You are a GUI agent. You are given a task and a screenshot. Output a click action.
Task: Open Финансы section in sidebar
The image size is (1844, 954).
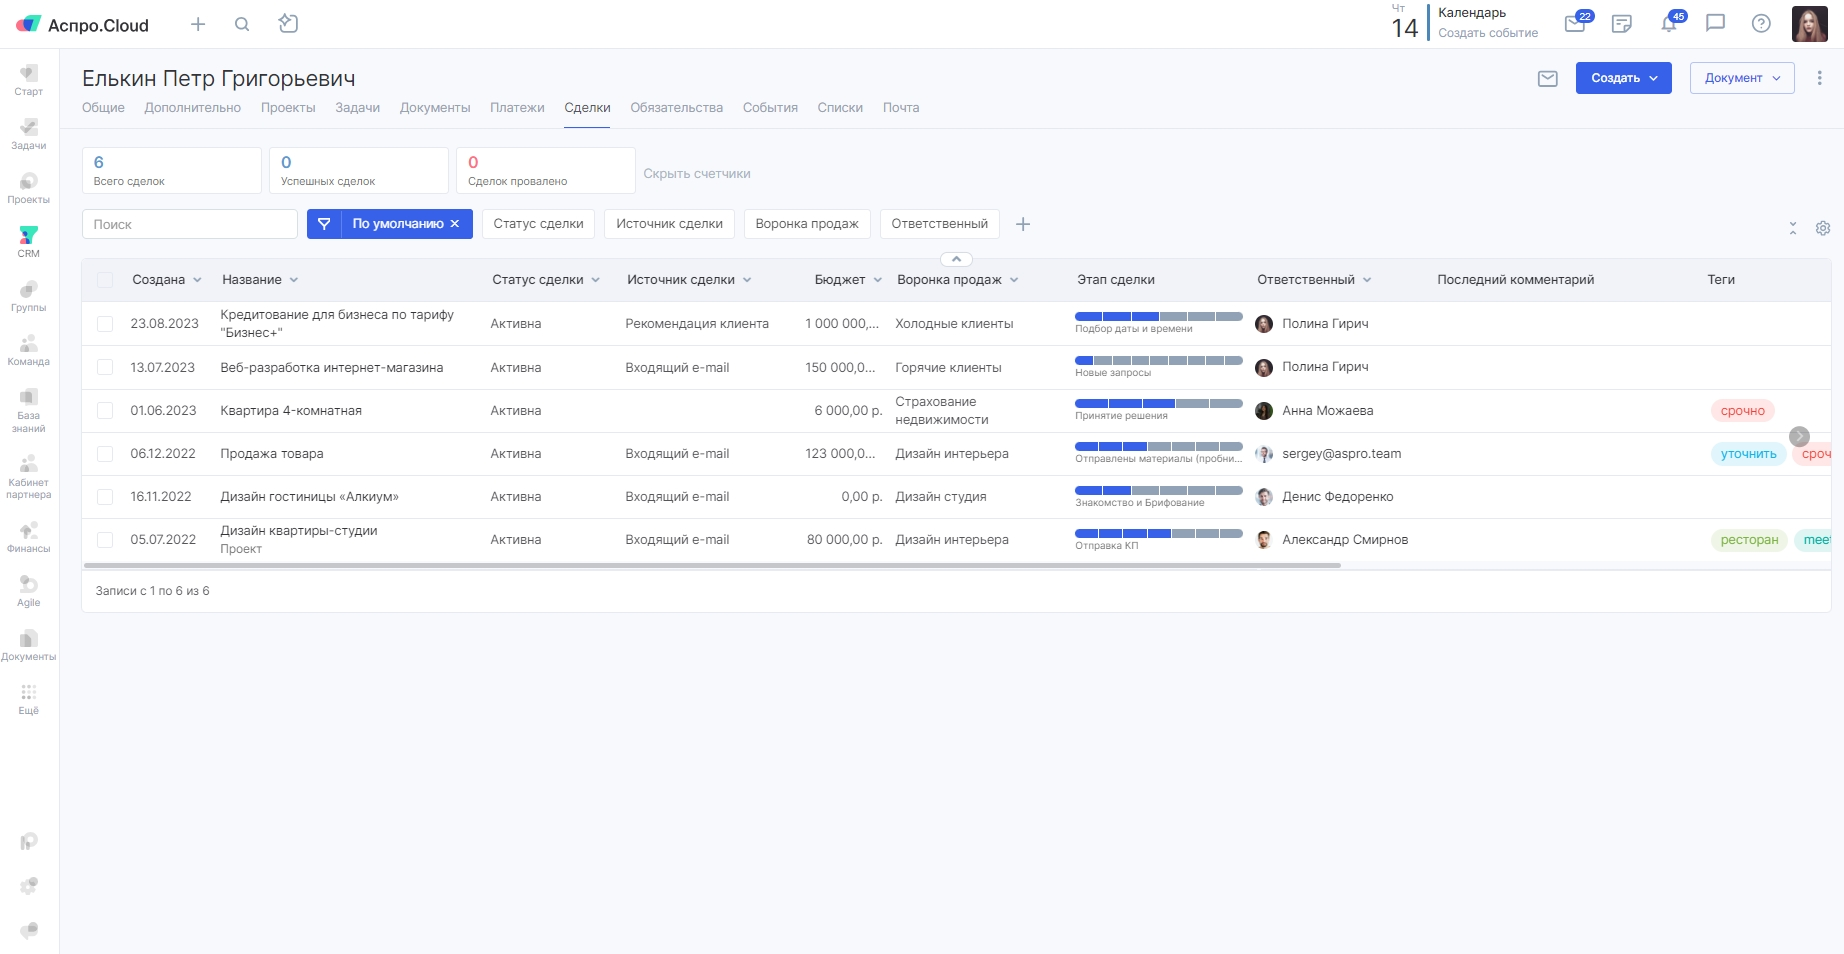[29, 536]
